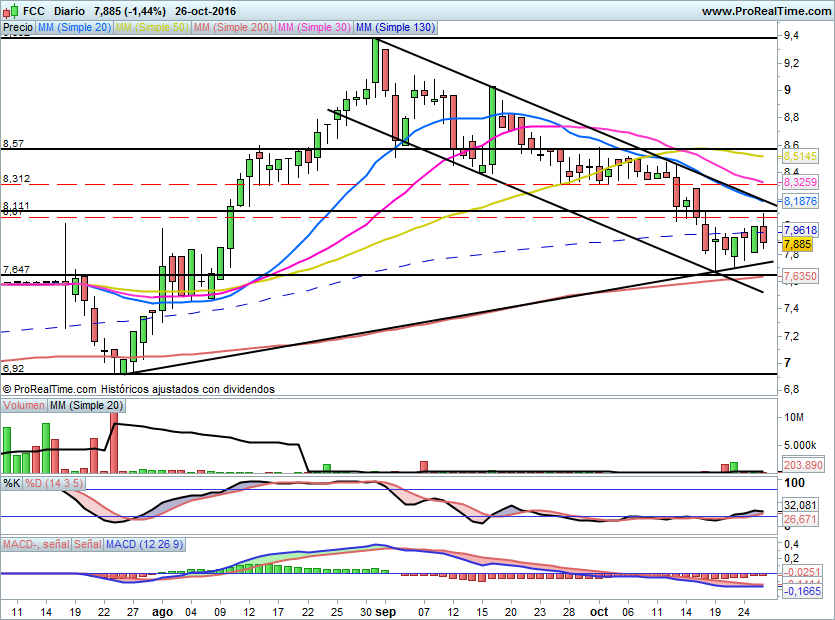Click the 8,312 horizontal level label
The image size is (835, 620).
coord(17,179)
